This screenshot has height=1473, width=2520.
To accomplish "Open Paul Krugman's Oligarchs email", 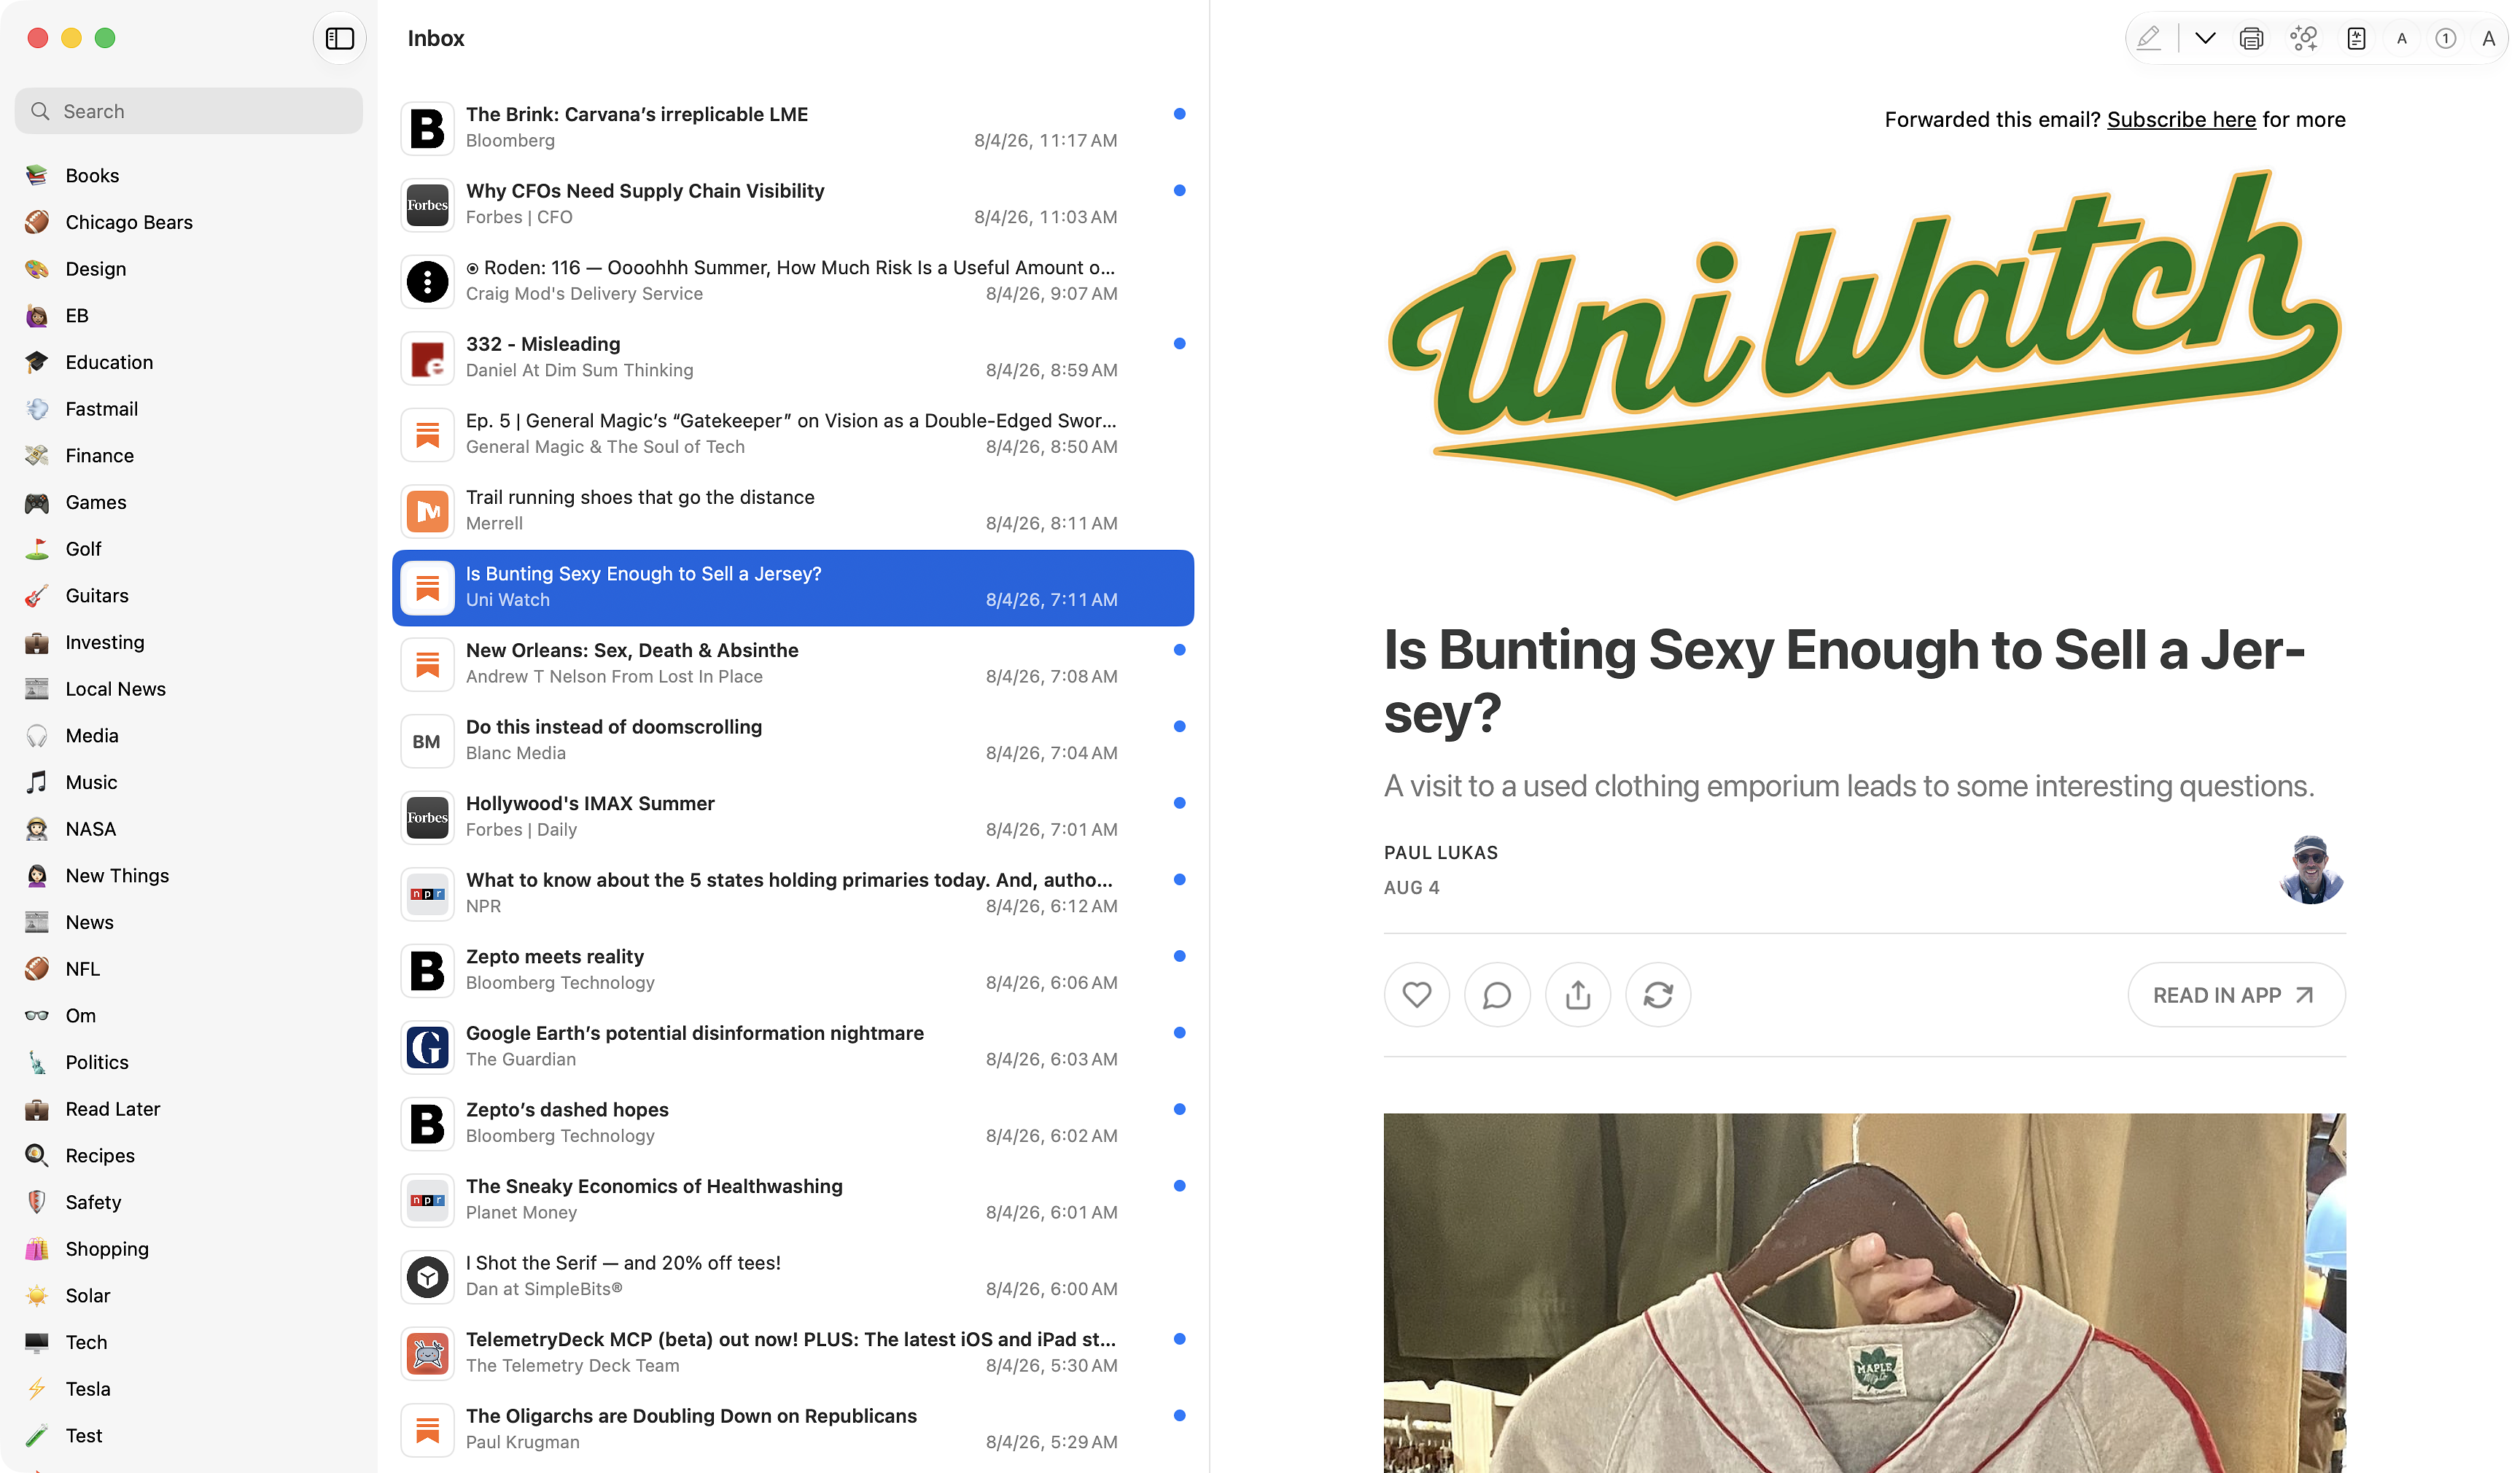I will coord(793,1430).
